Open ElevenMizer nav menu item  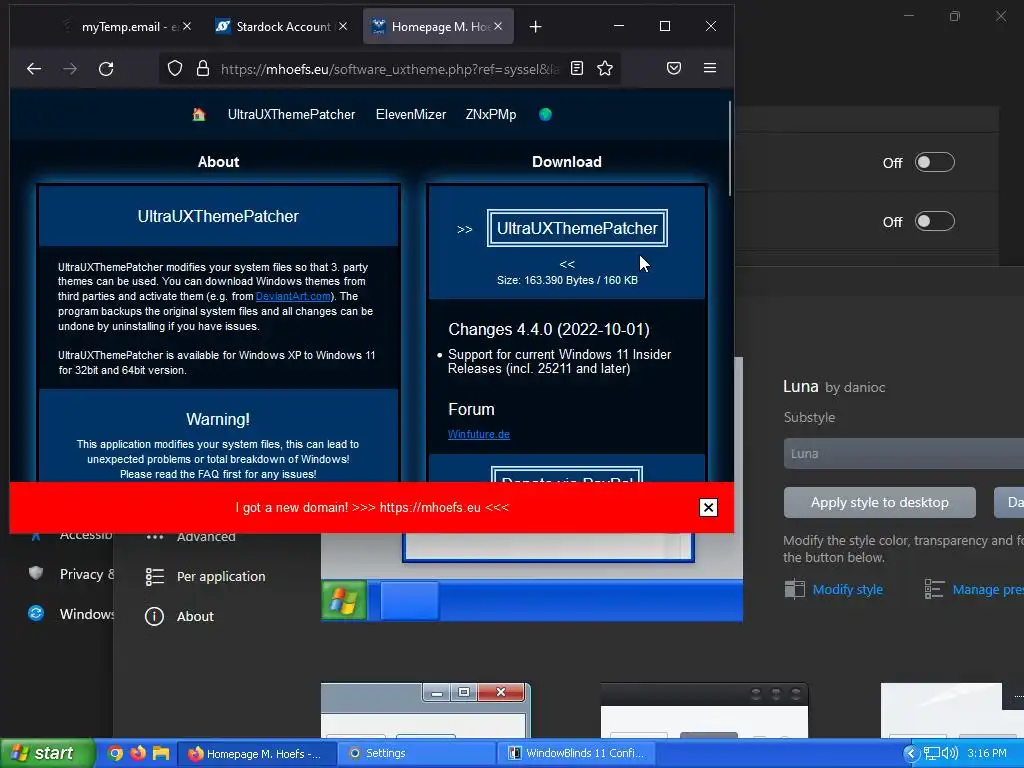click(411, 115)
